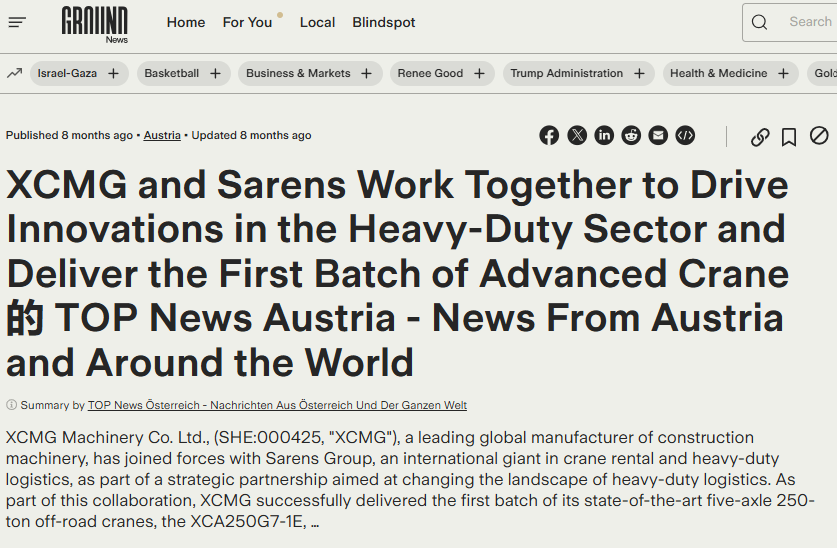Share article on Reddit

coord(631,136)
